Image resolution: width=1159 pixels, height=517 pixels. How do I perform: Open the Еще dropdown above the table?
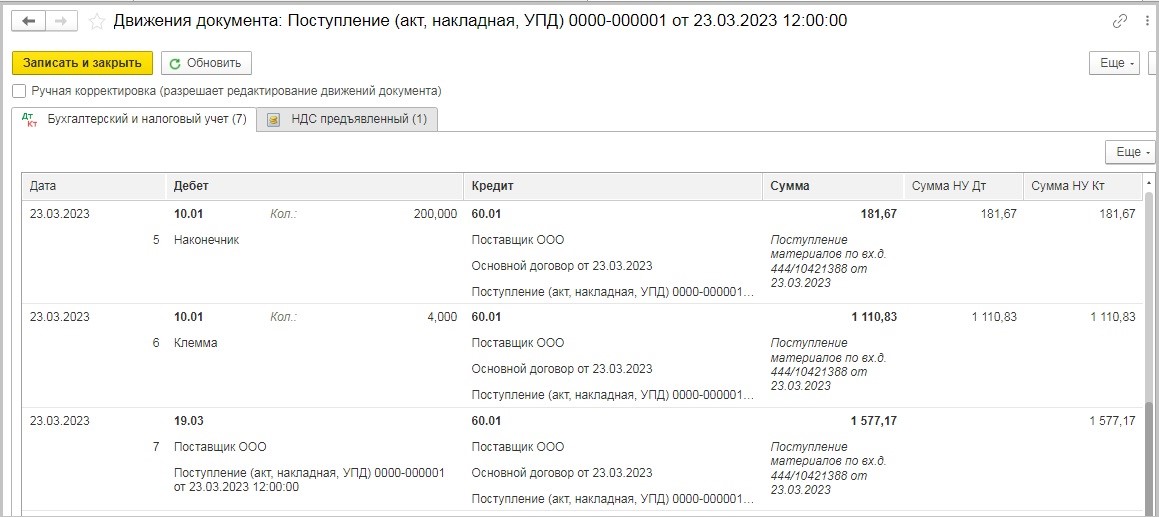point(1129,152)
